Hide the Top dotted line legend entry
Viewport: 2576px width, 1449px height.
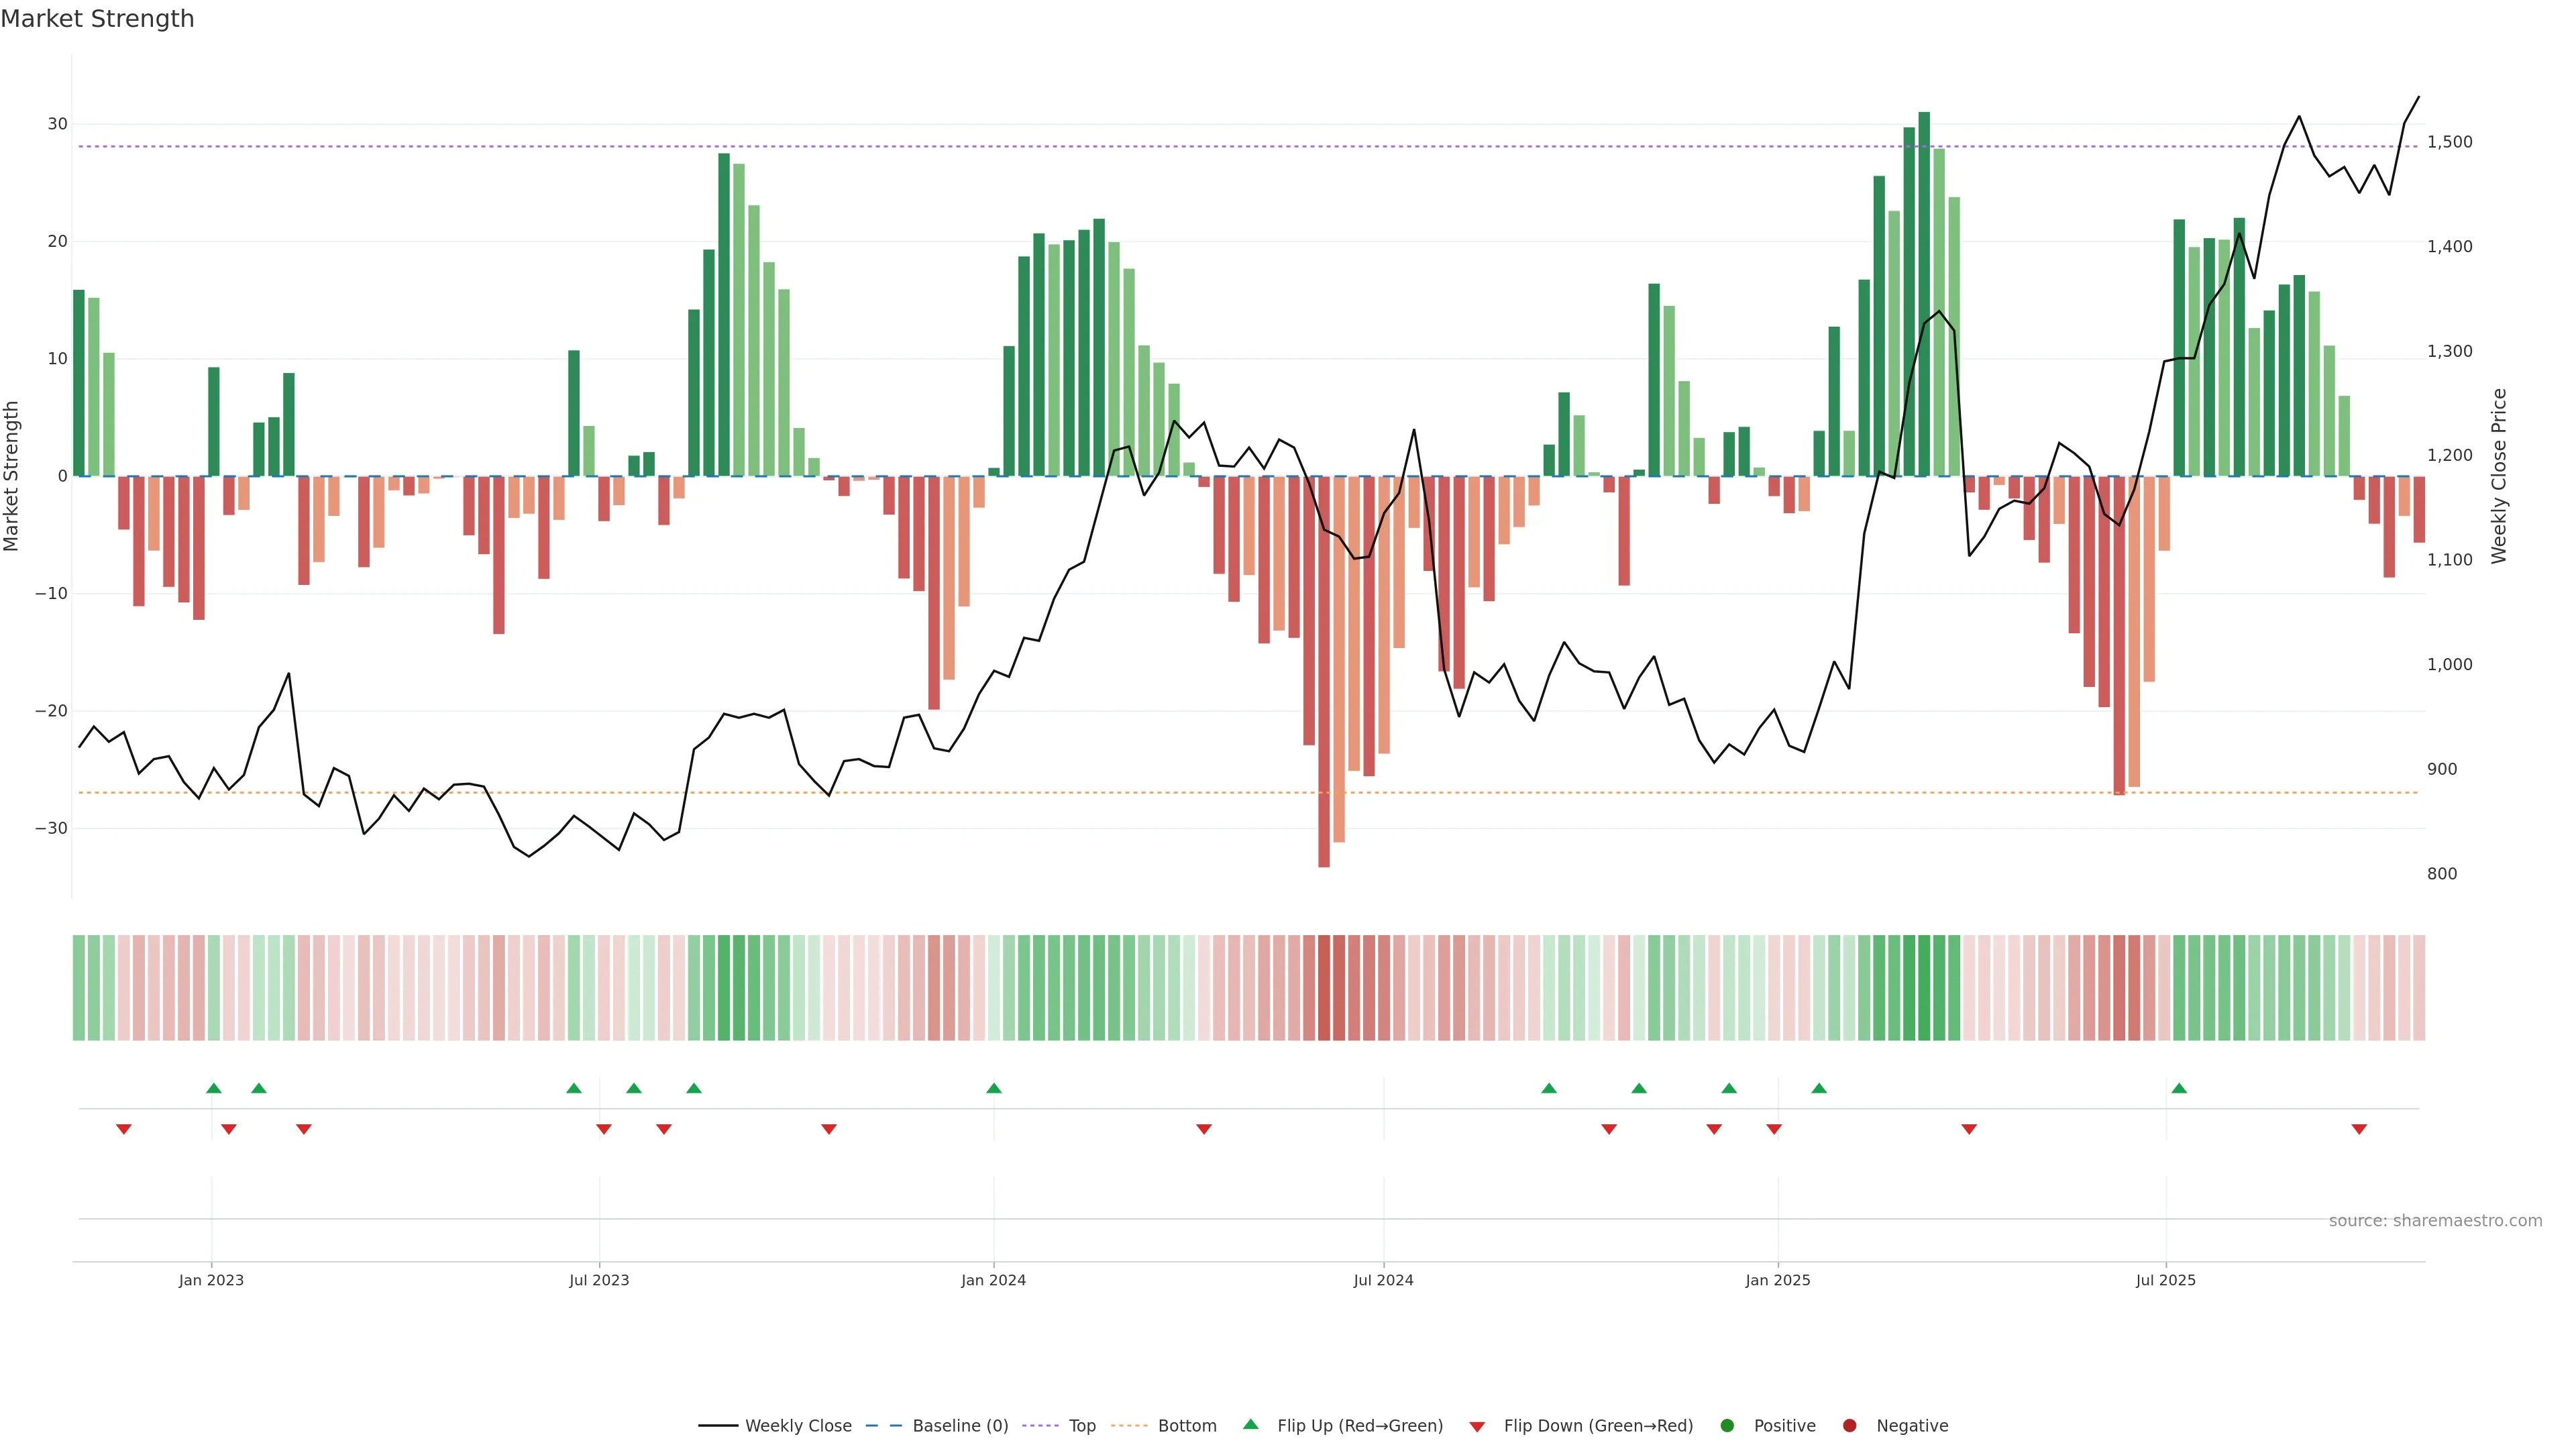pos(1081,1426)
